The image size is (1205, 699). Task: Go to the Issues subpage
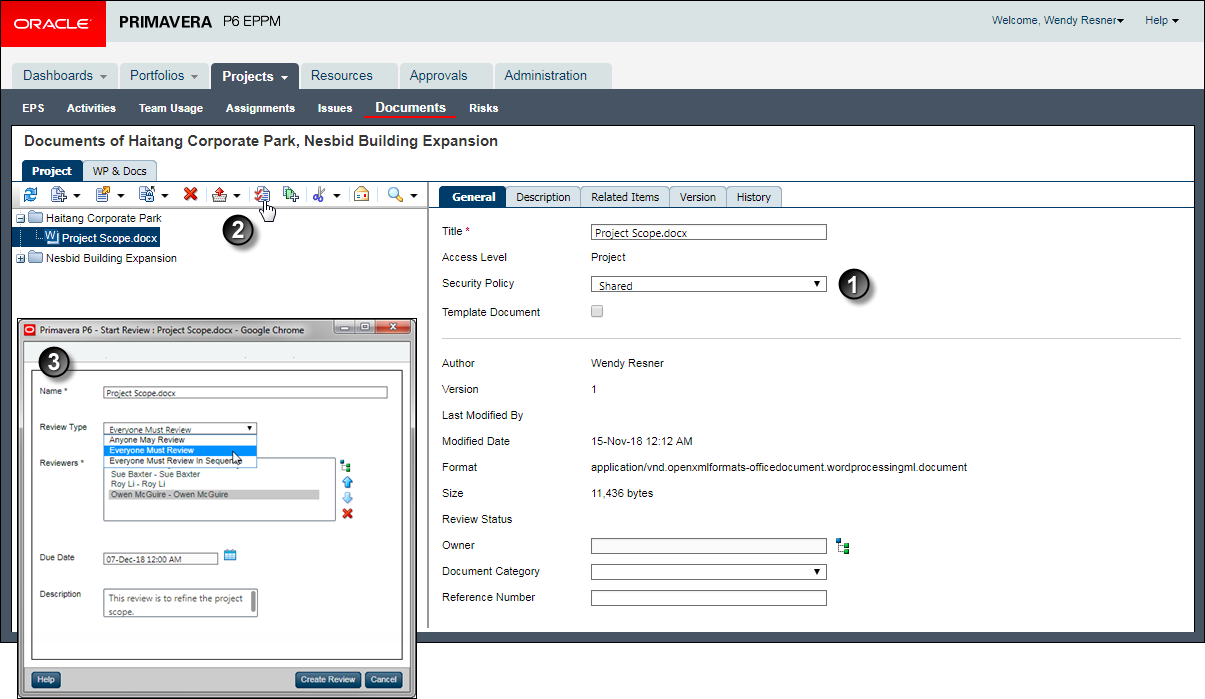(x=335, y=108)
